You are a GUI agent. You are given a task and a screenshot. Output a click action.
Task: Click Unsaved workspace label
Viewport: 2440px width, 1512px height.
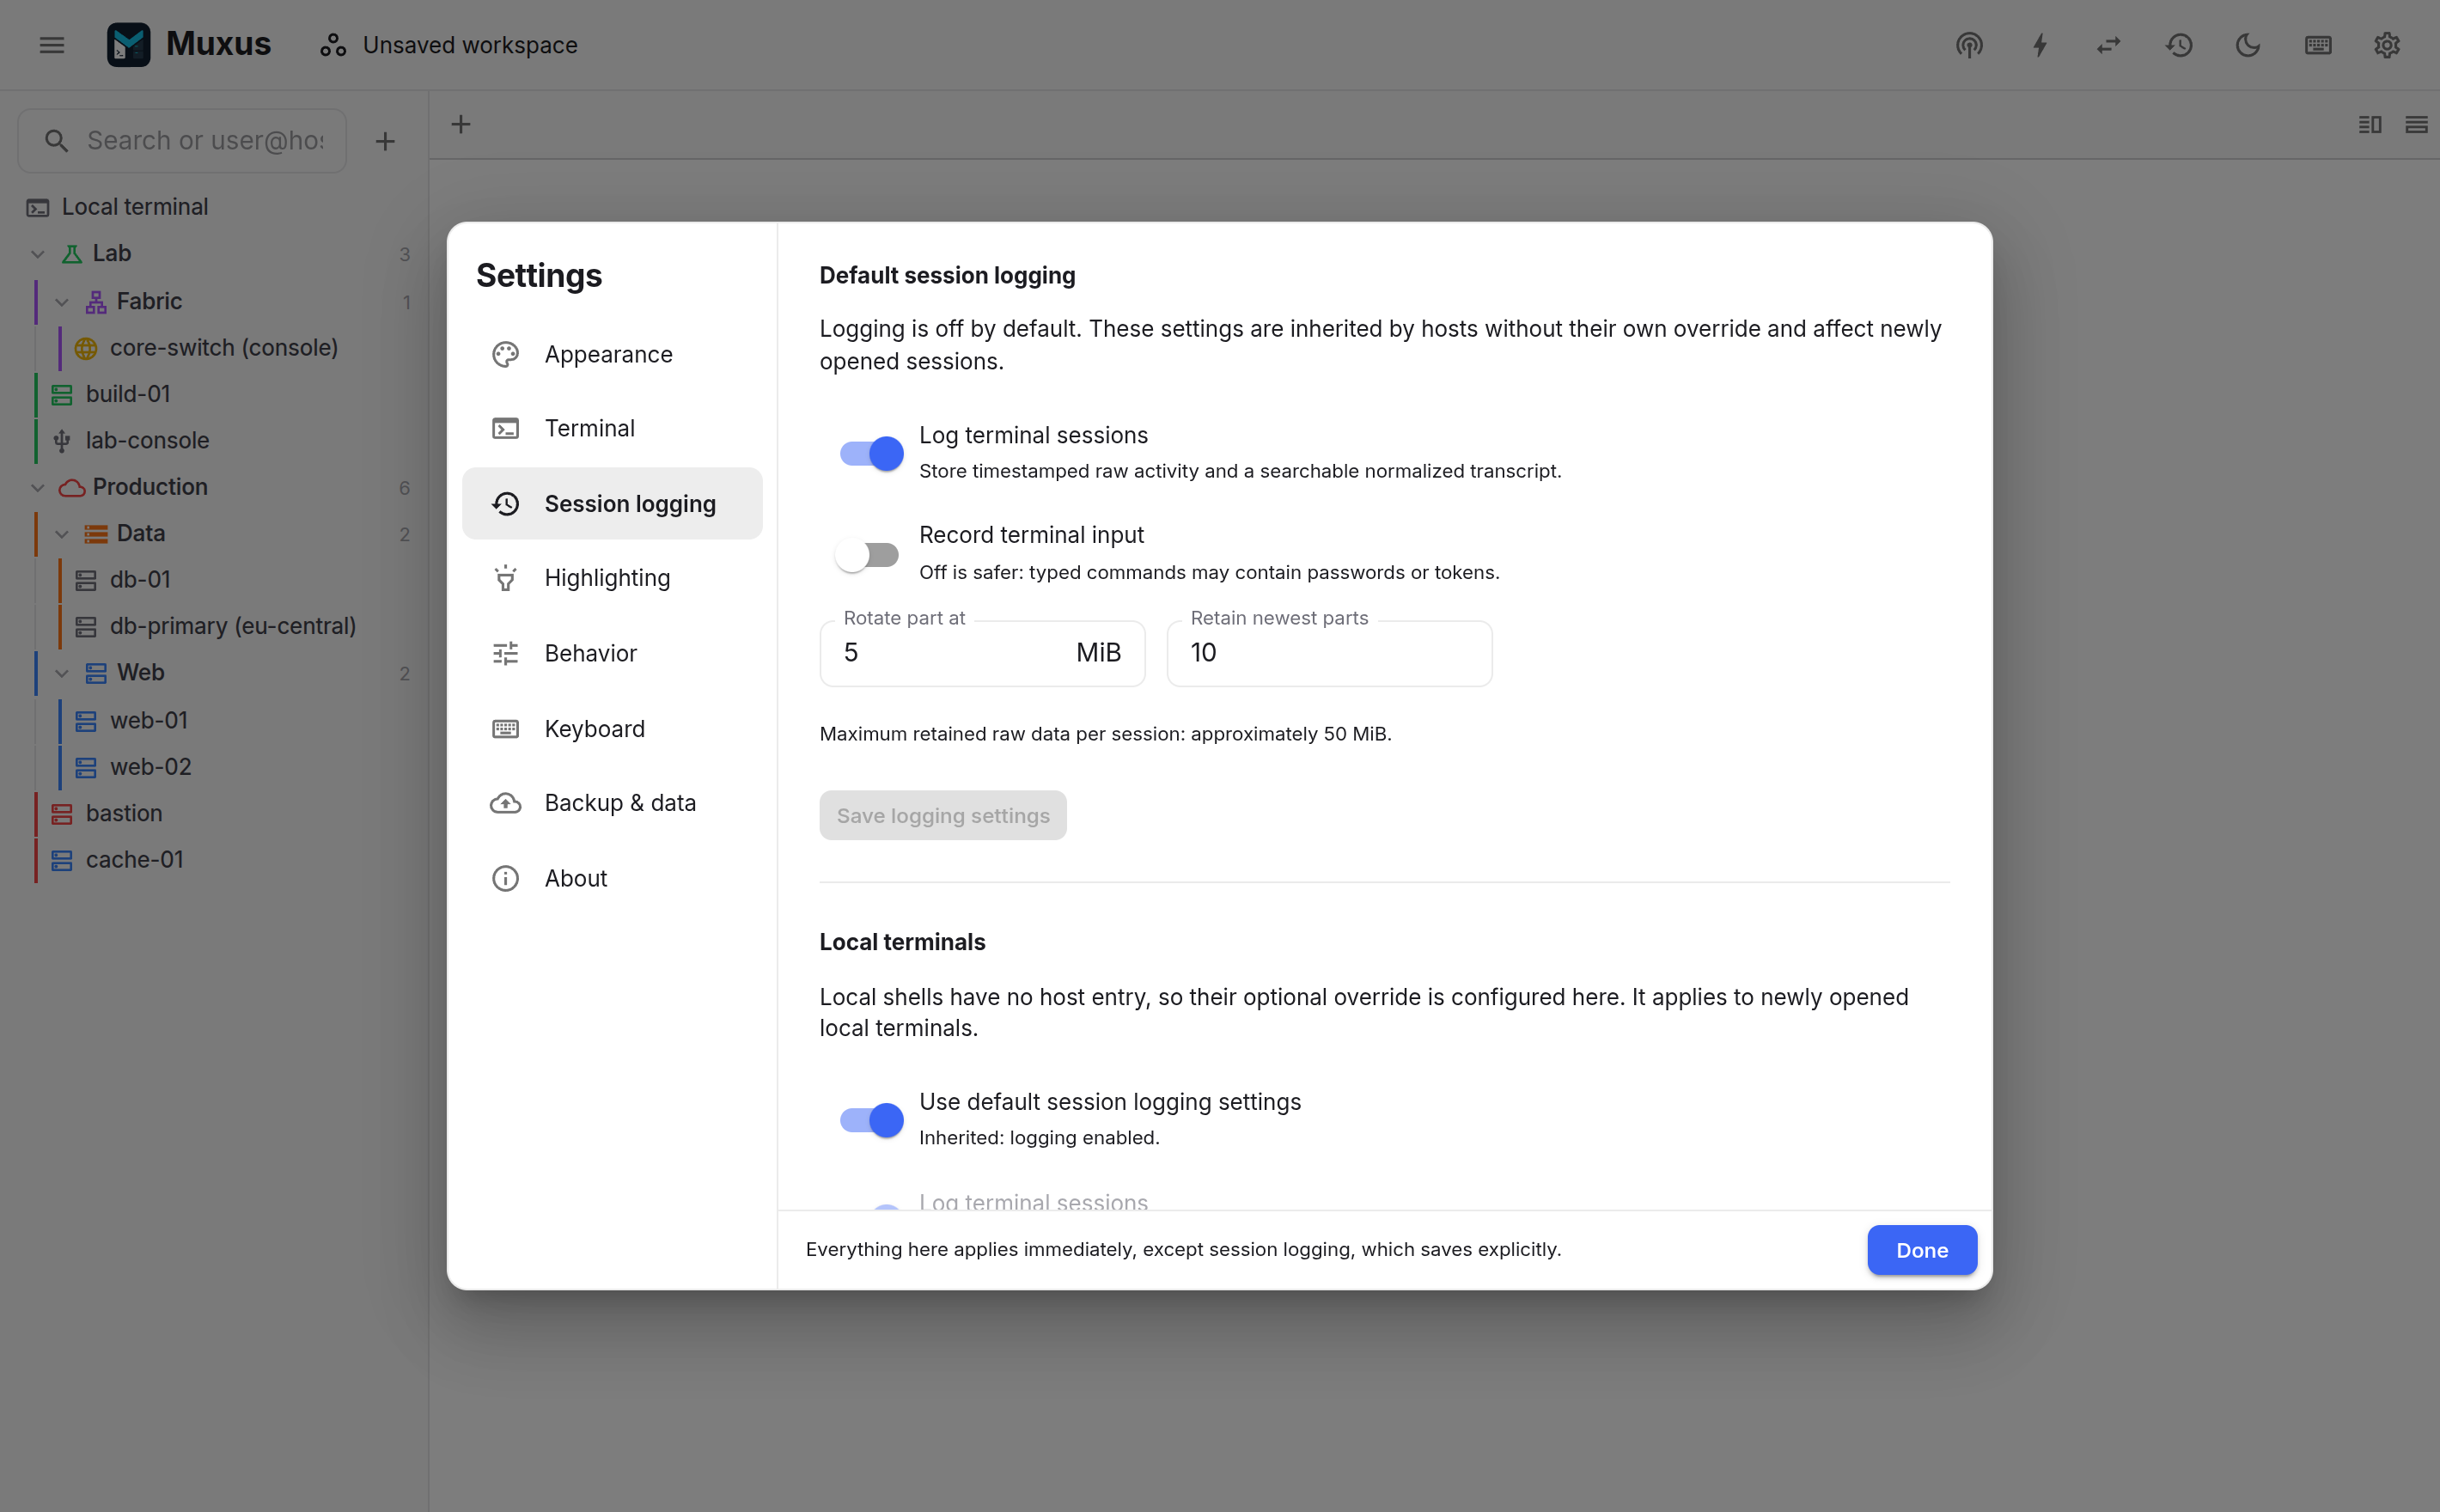point(470,45)
